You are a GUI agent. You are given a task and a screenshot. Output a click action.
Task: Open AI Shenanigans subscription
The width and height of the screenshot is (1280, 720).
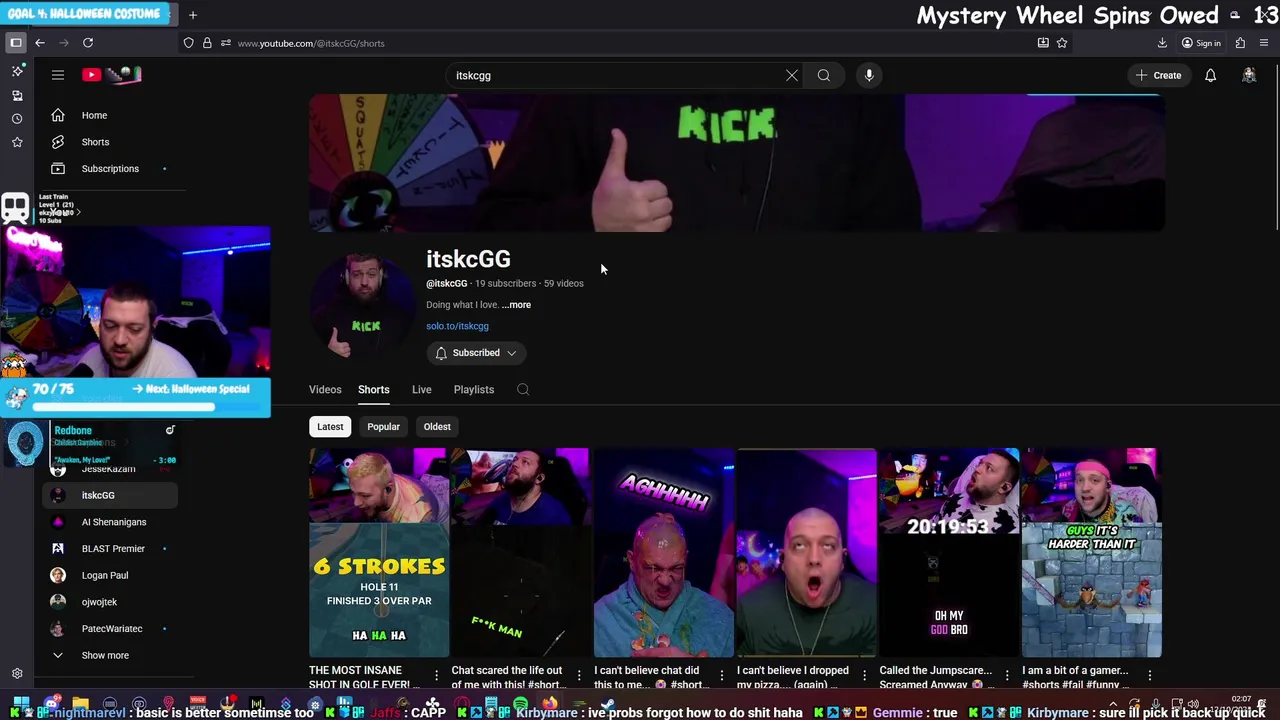[x=110, y=522]
